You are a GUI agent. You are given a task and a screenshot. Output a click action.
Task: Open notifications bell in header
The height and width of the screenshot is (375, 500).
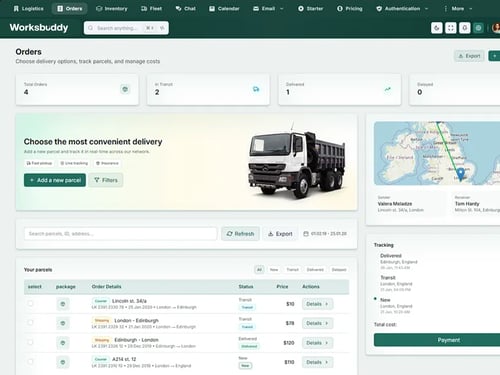pyautogui.click(x=465, y=28)
